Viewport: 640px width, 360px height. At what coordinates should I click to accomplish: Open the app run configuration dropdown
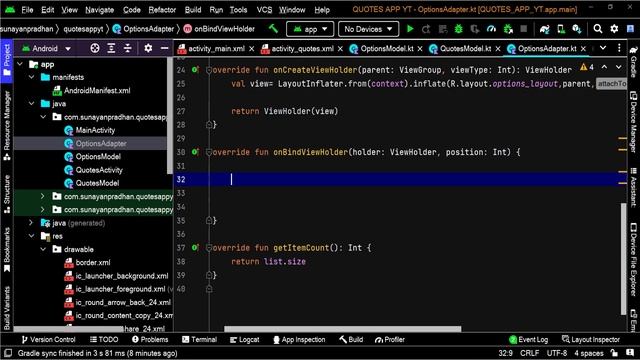coord(310,29)
